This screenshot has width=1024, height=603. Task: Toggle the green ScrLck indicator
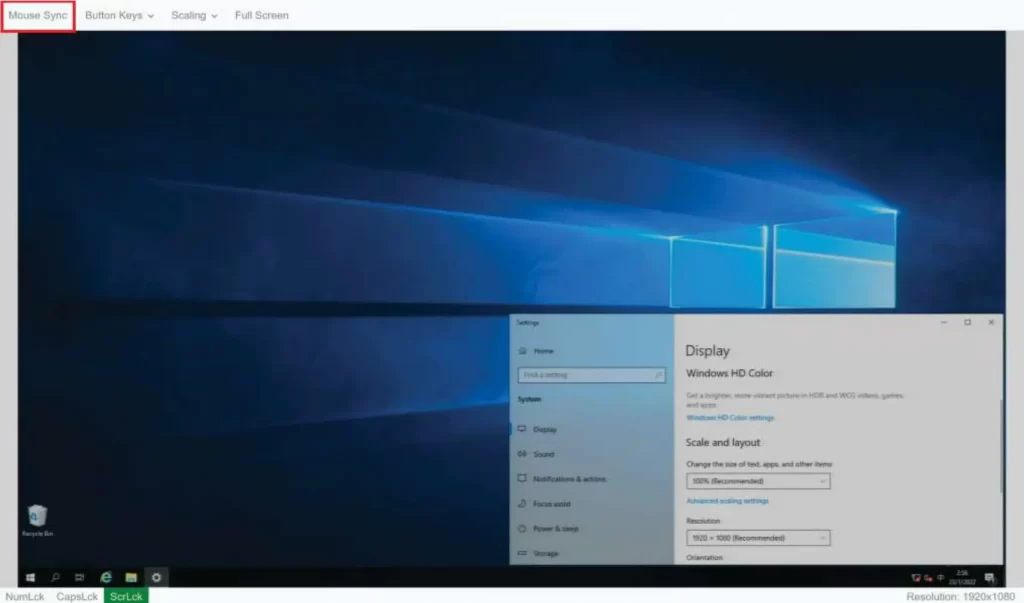[126, 596]
